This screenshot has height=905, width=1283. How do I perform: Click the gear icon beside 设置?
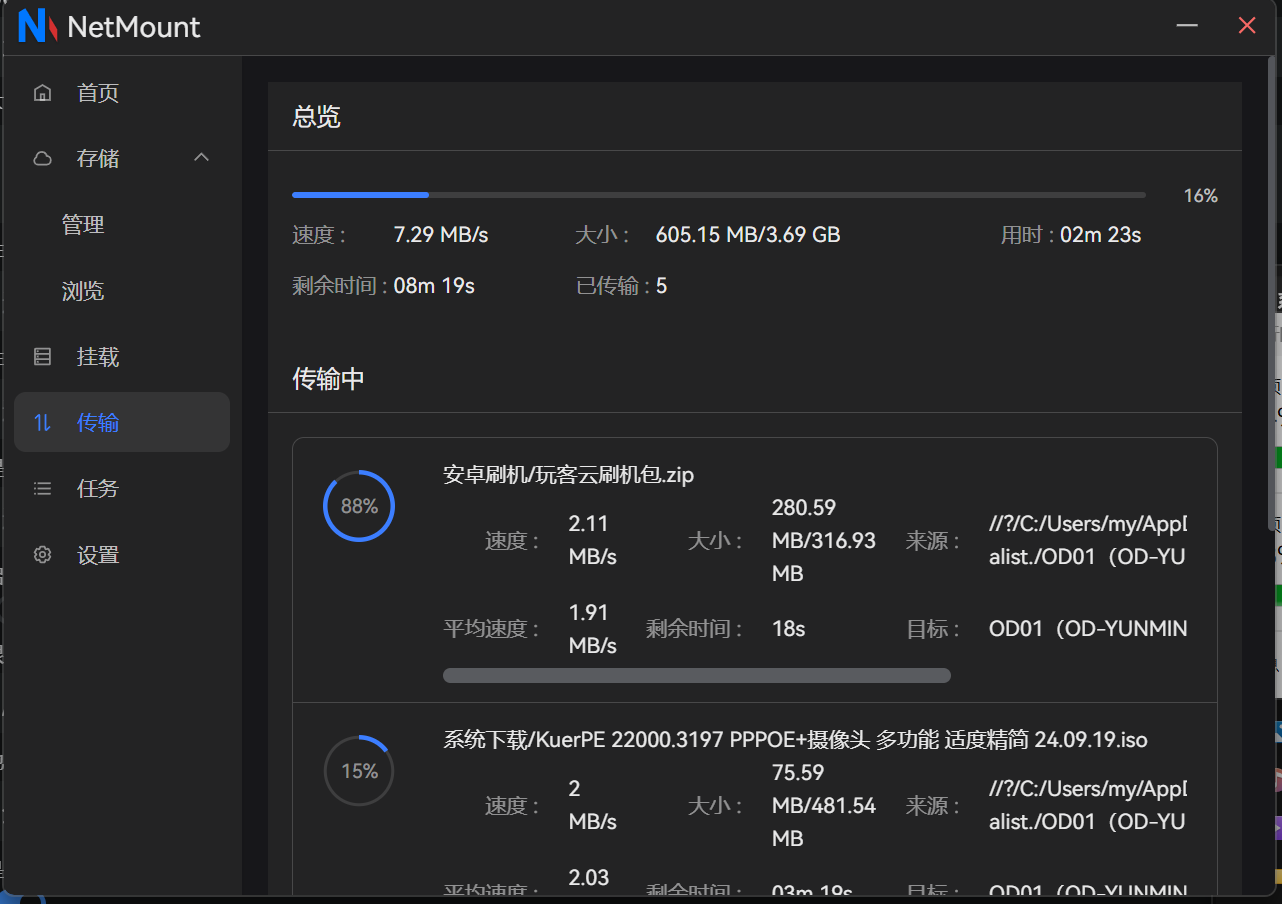tap(42, 555)
